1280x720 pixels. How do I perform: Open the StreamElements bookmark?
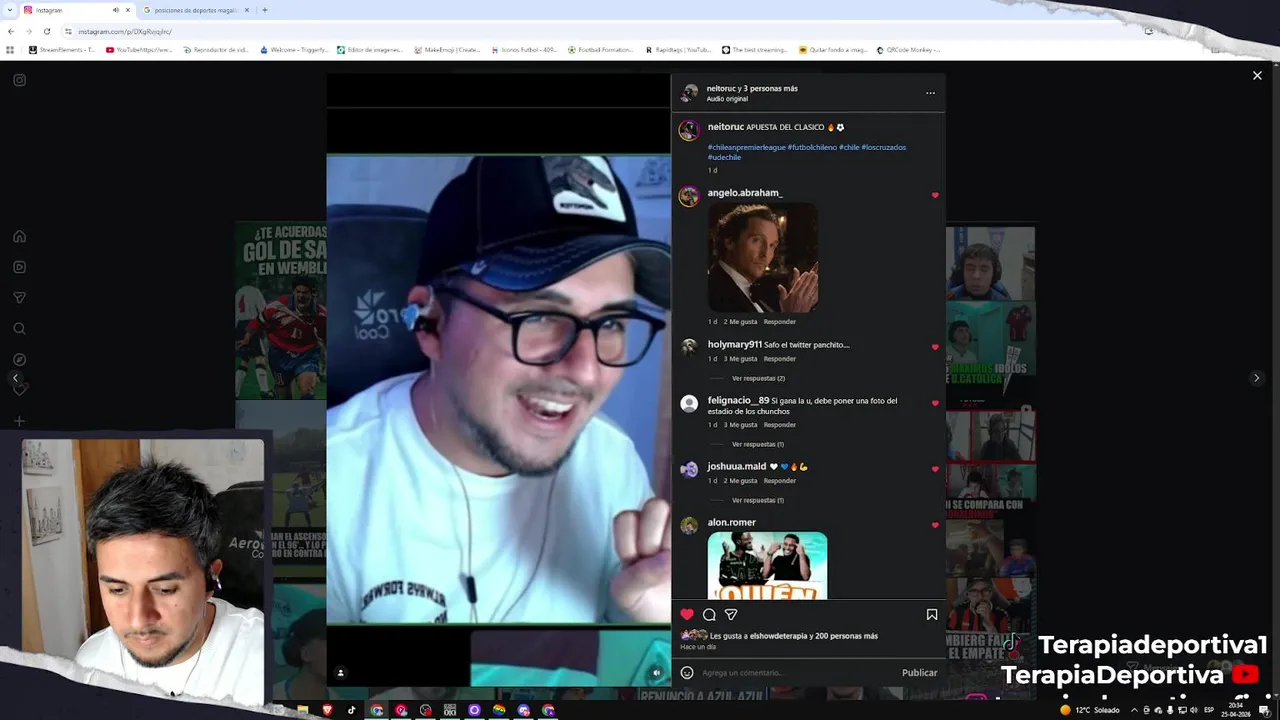[62, 49]
